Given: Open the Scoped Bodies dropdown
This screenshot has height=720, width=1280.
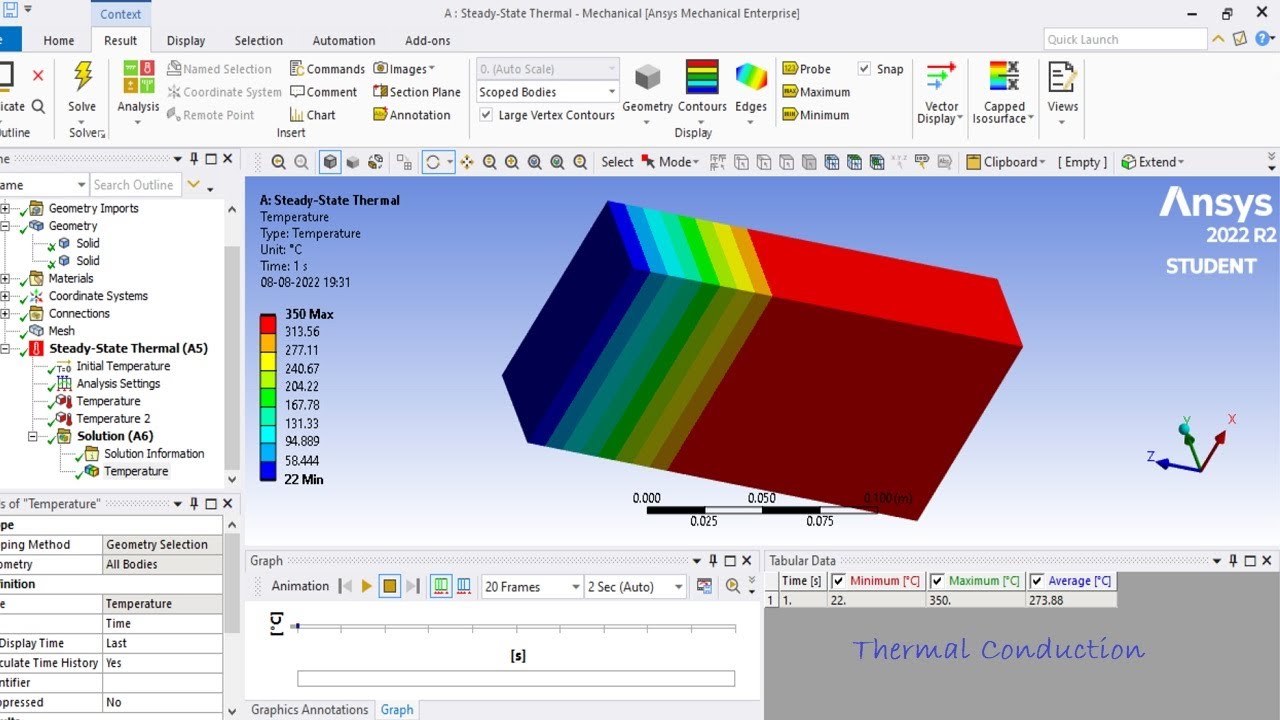Looking at the screenshot, I should point(547,92).
